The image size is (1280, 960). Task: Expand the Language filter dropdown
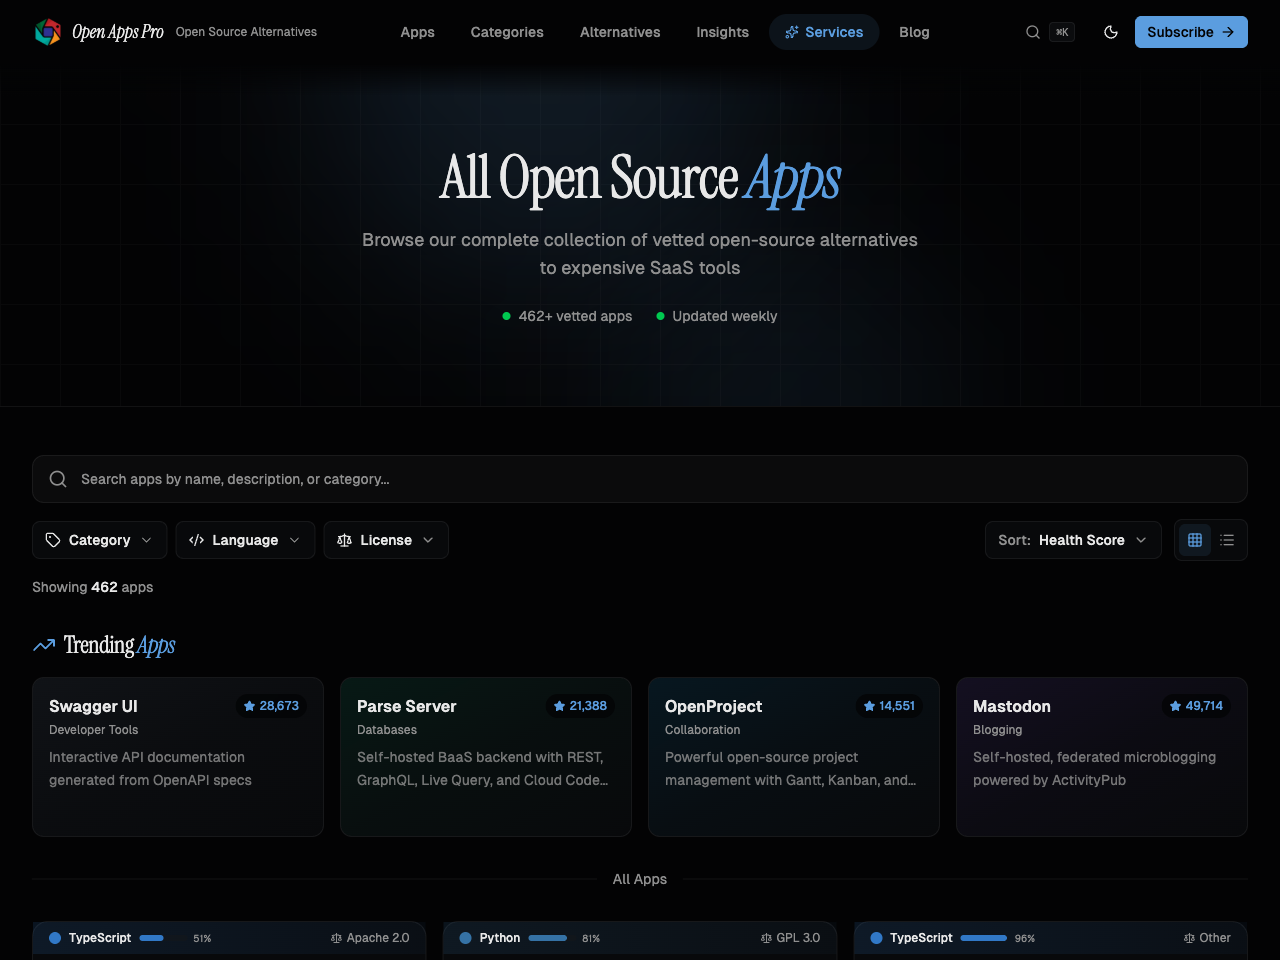coord(245,540)
